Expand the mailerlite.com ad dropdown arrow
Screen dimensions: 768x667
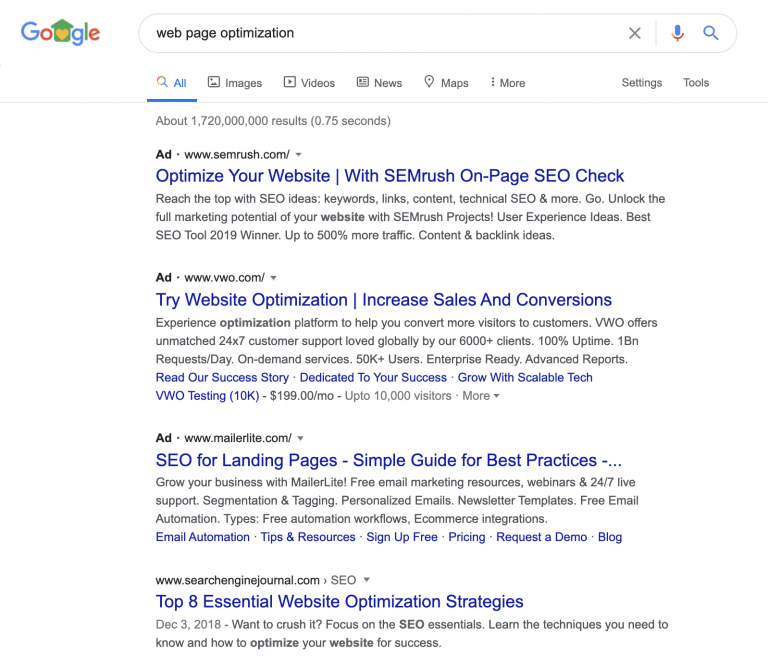[300, 438]
